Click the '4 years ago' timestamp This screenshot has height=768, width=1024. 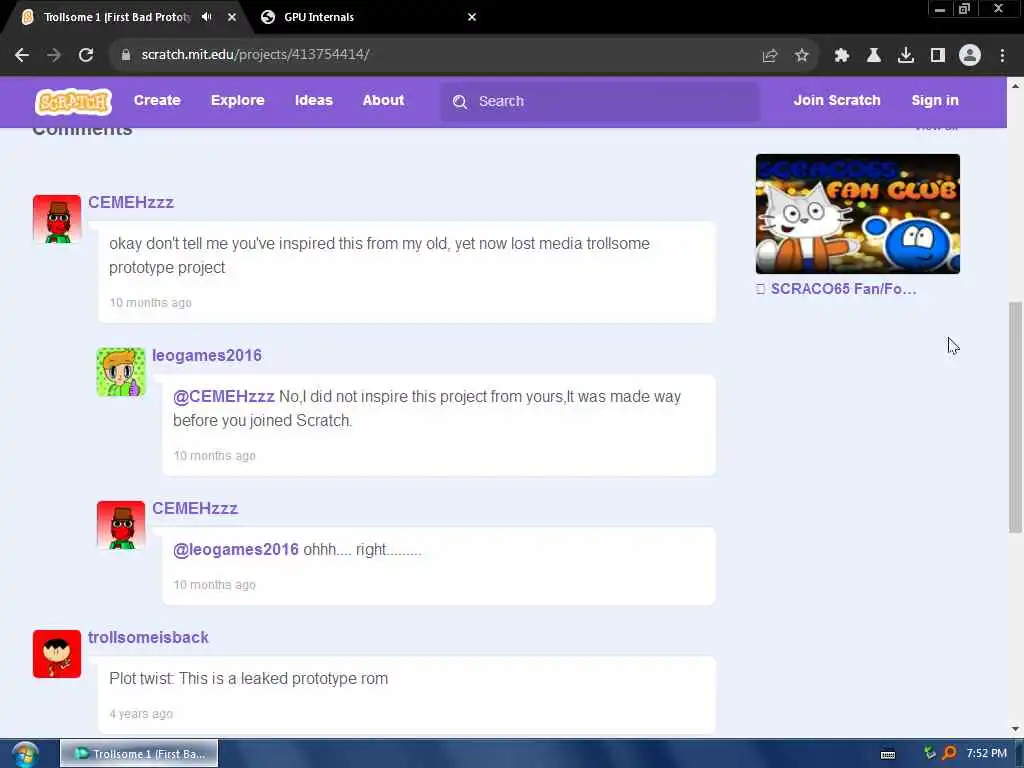[x=141, y=714]
